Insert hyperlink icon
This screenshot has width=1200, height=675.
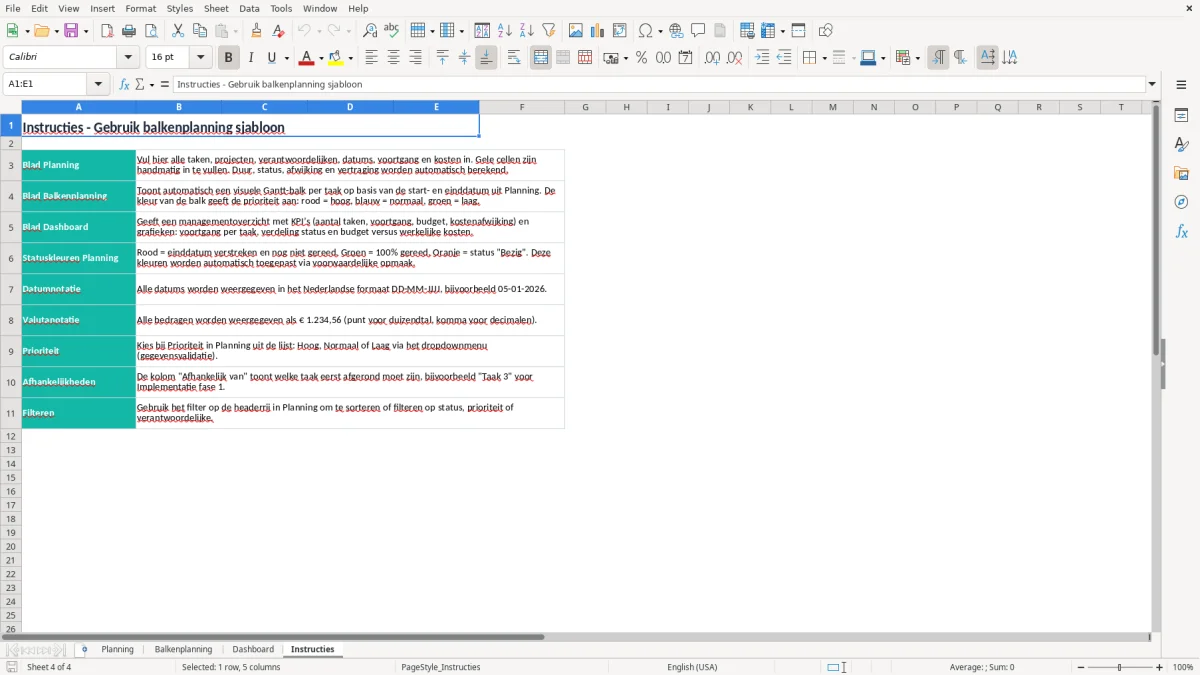coord(677,31)
